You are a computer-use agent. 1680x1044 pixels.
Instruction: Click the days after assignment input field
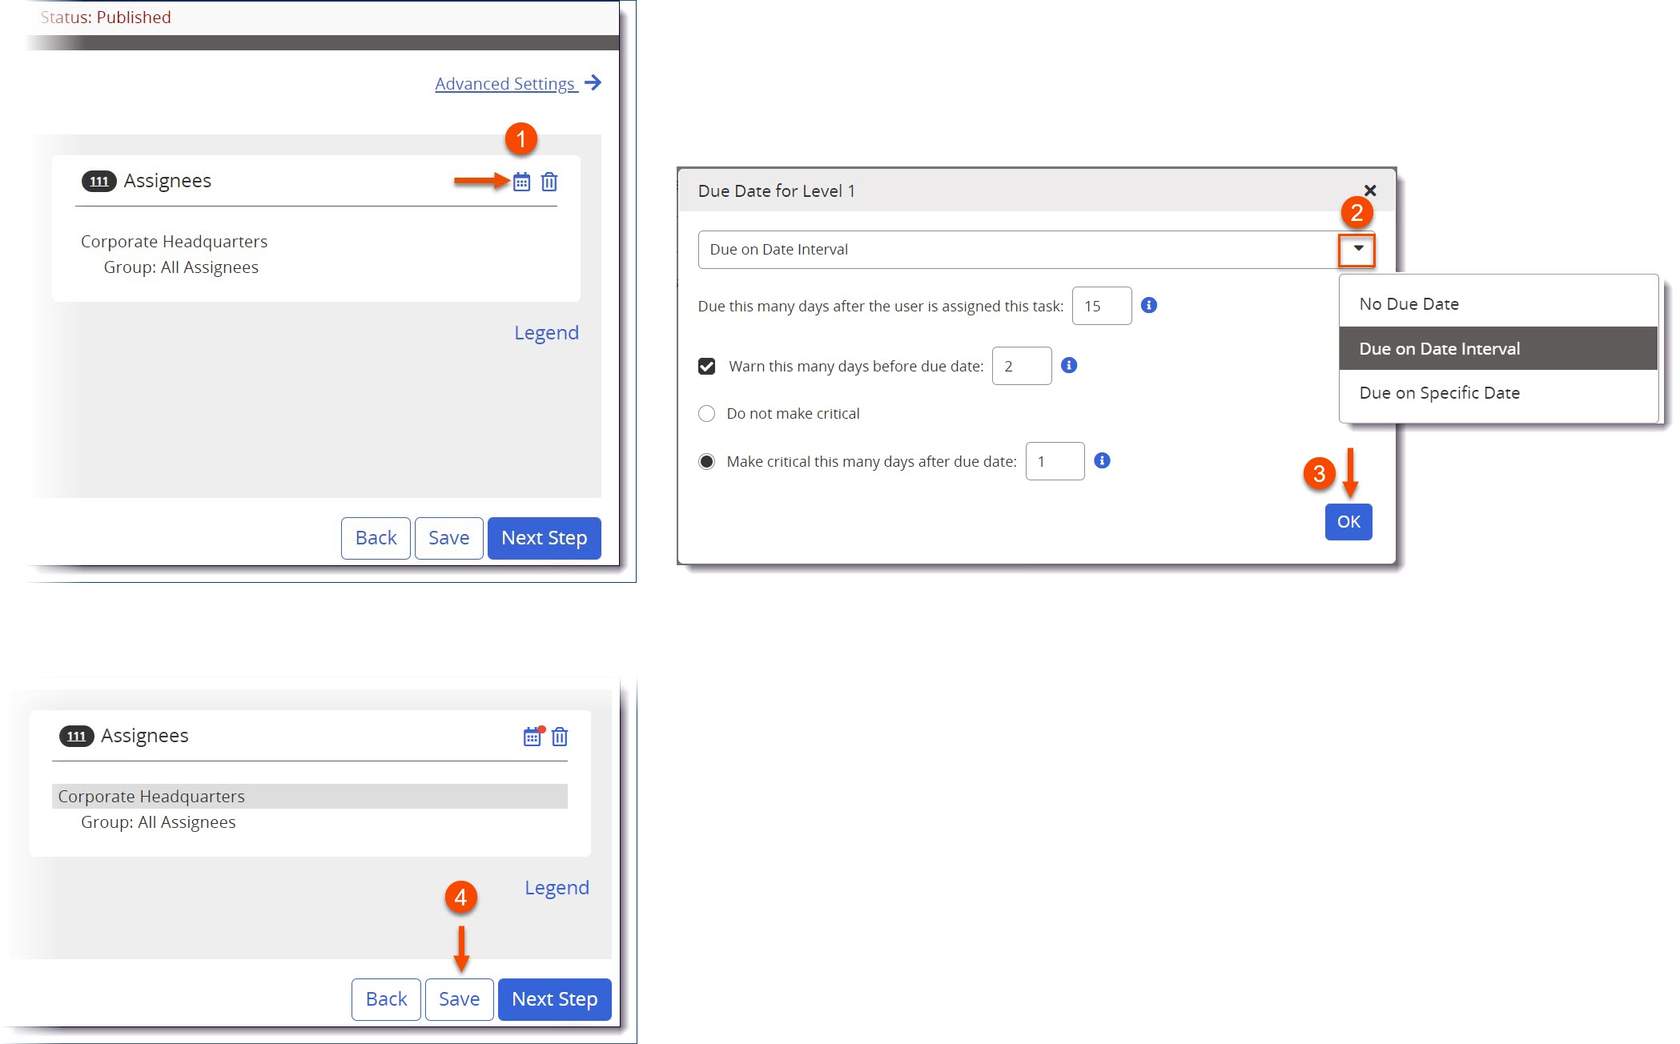(x=1101, y=306)
